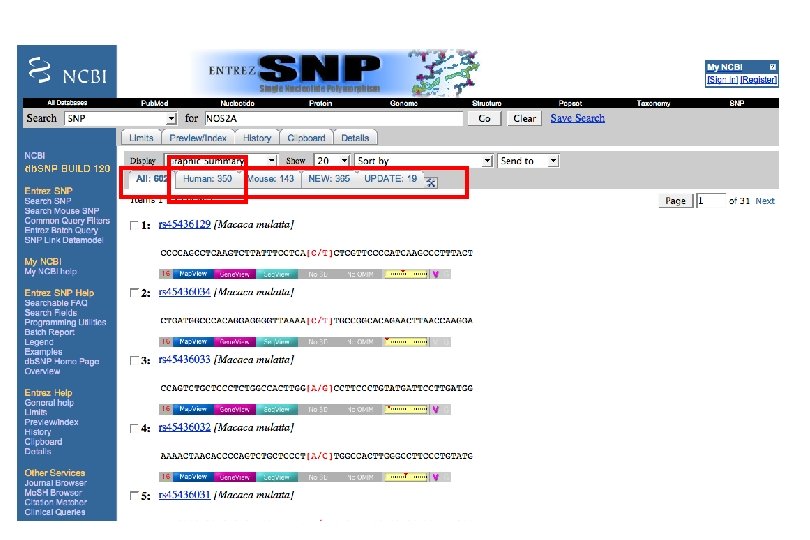
Task: Click the My NCBI help question icon
Action: click(x=772, y=67)
